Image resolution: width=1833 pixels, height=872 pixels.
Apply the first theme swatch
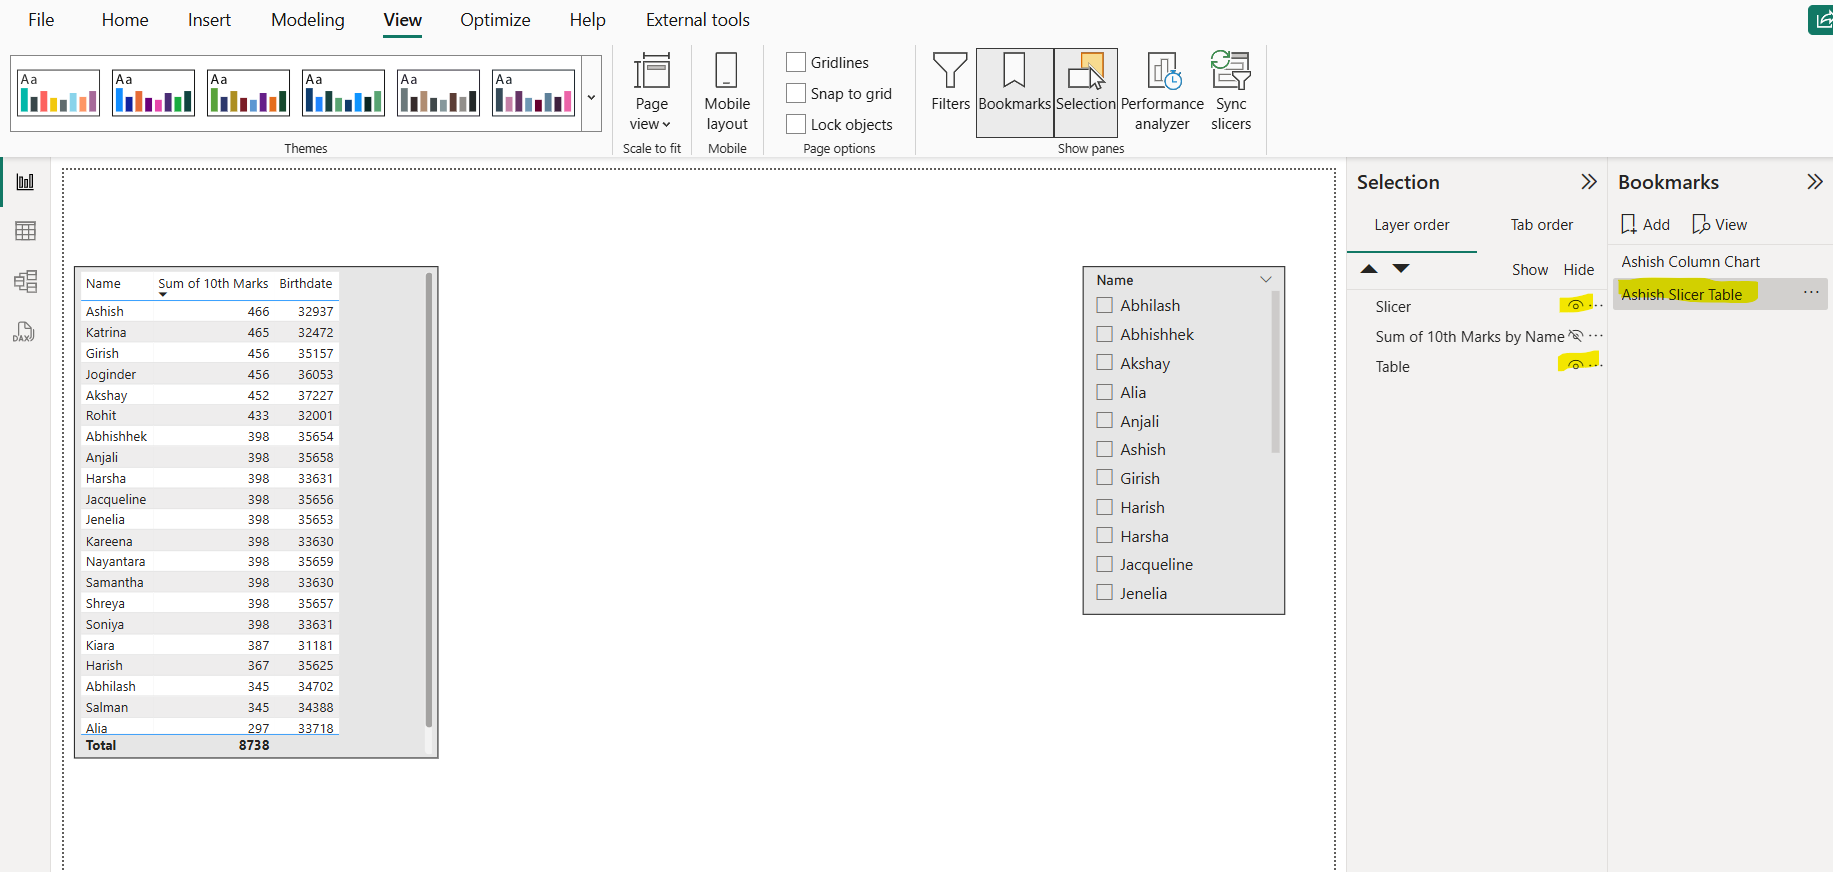click(59, 93)
